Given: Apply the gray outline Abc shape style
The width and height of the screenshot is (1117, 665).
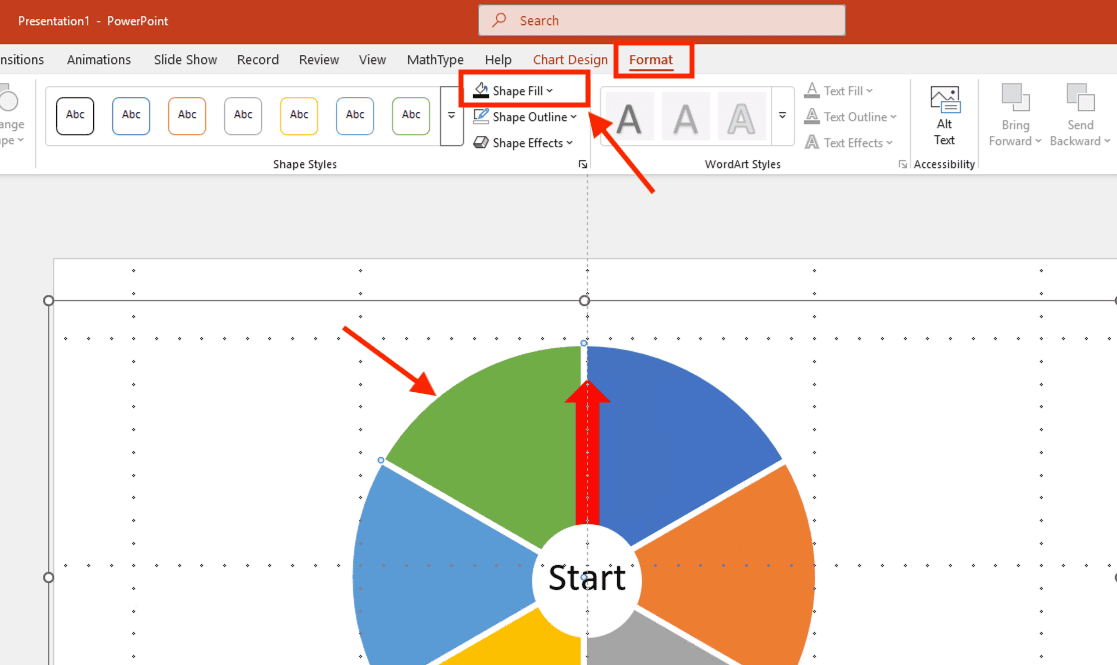Looking at the screenshot, I should [x=243, y=116].
